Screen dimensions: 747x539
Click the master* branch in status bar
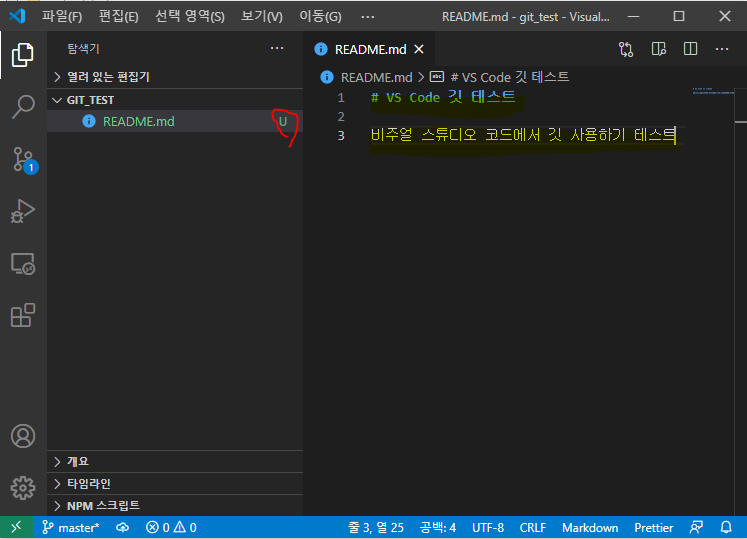[x=71, y=528]
